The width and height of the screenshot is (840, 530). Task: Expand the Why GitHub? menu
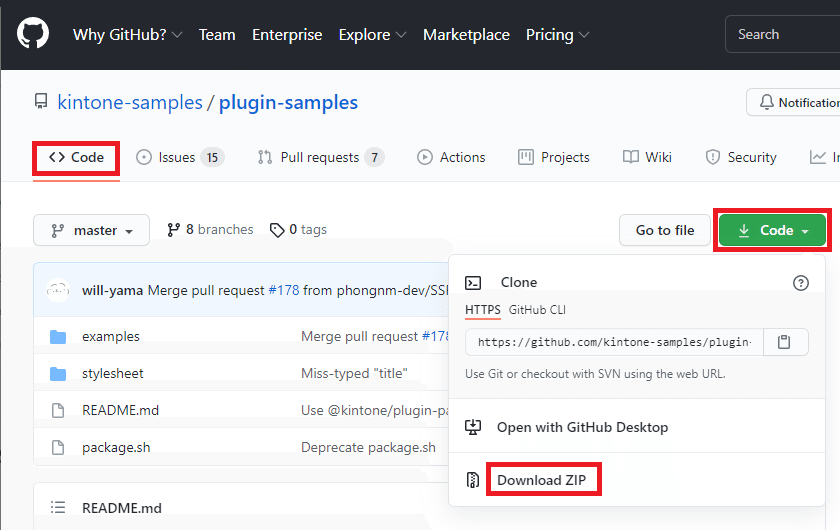127,34
